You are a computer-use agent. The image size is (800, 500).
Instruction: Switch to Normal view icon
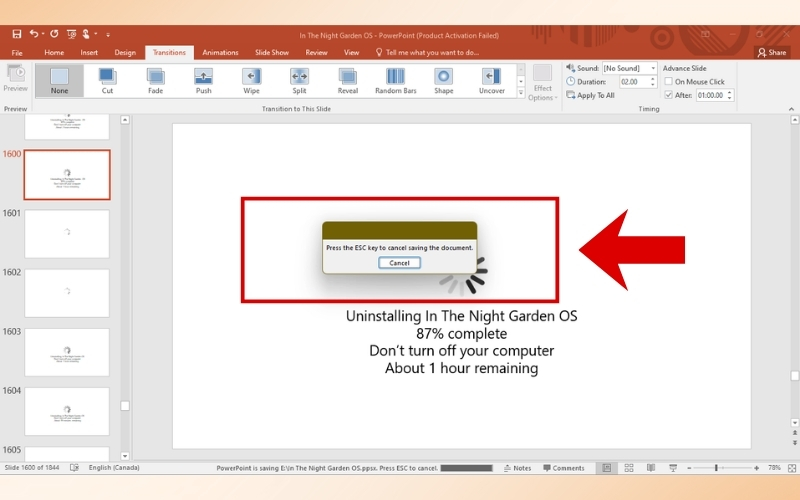606,468
